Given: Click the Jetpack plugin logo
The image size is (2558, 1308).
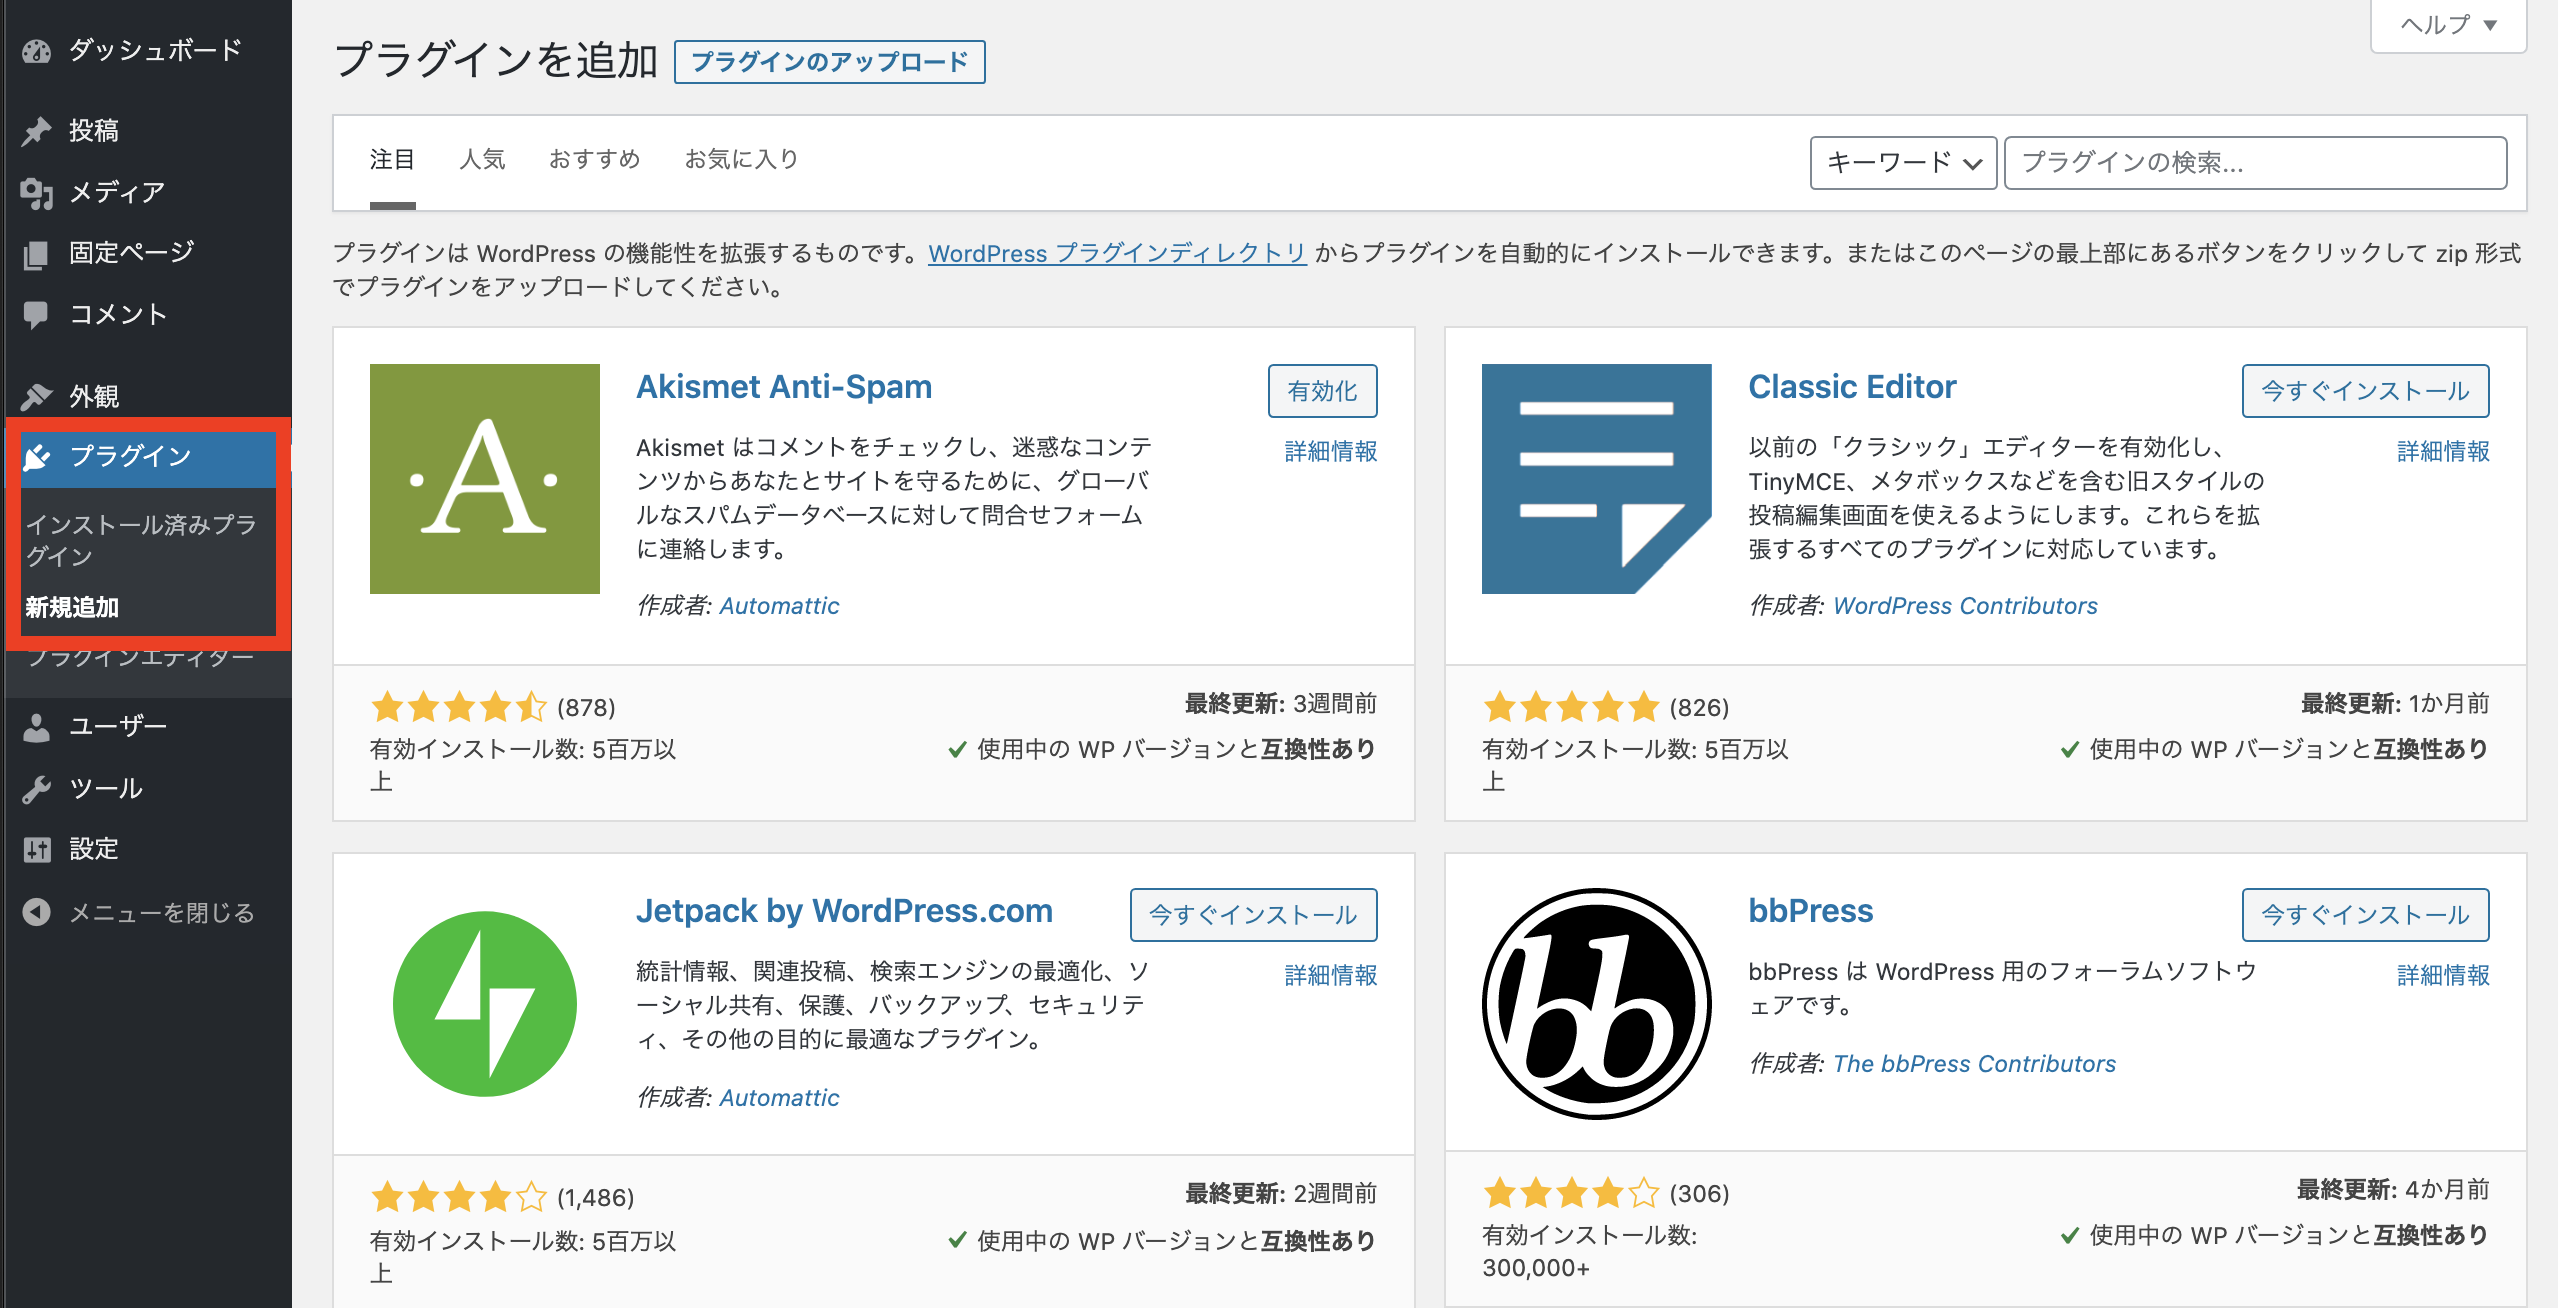Looking at the screenshot, I should click(x=485, y=1003).
